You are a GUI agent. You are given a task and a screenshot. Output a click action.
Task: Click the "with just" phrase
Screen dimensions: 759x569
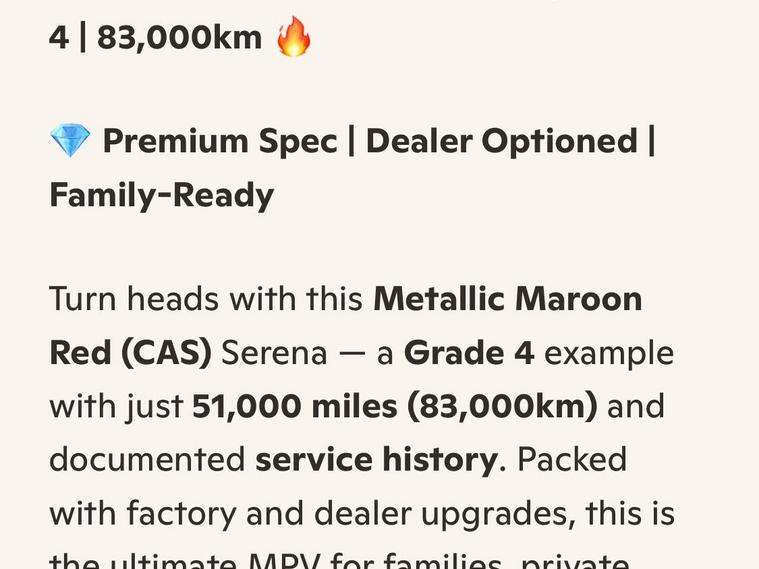(116, 407)
